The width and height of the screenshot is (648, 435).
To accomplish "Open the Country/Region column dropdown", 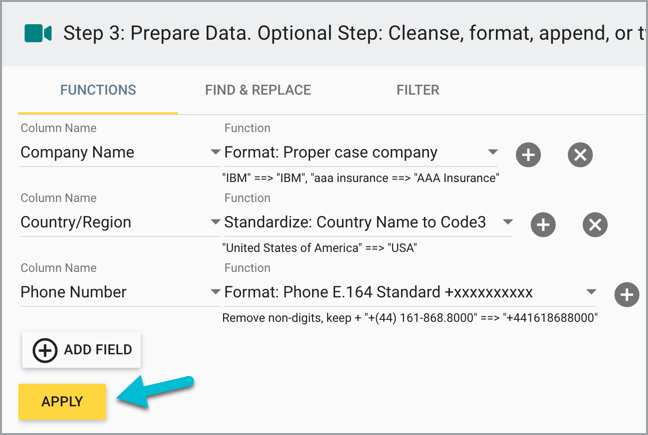I will coord(215,222).
